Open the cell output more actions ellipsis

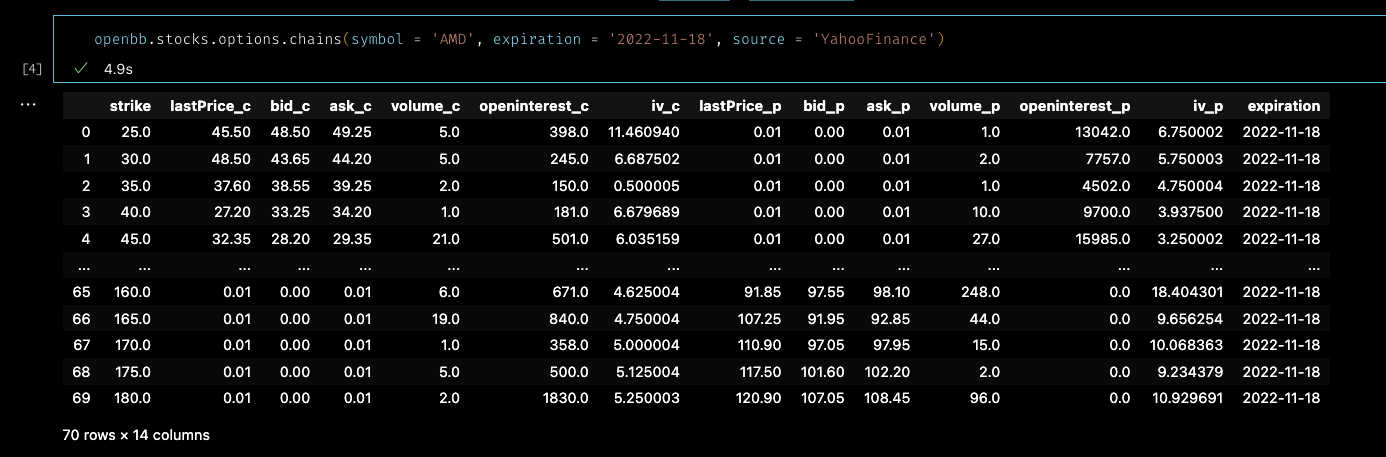[27, 104]
